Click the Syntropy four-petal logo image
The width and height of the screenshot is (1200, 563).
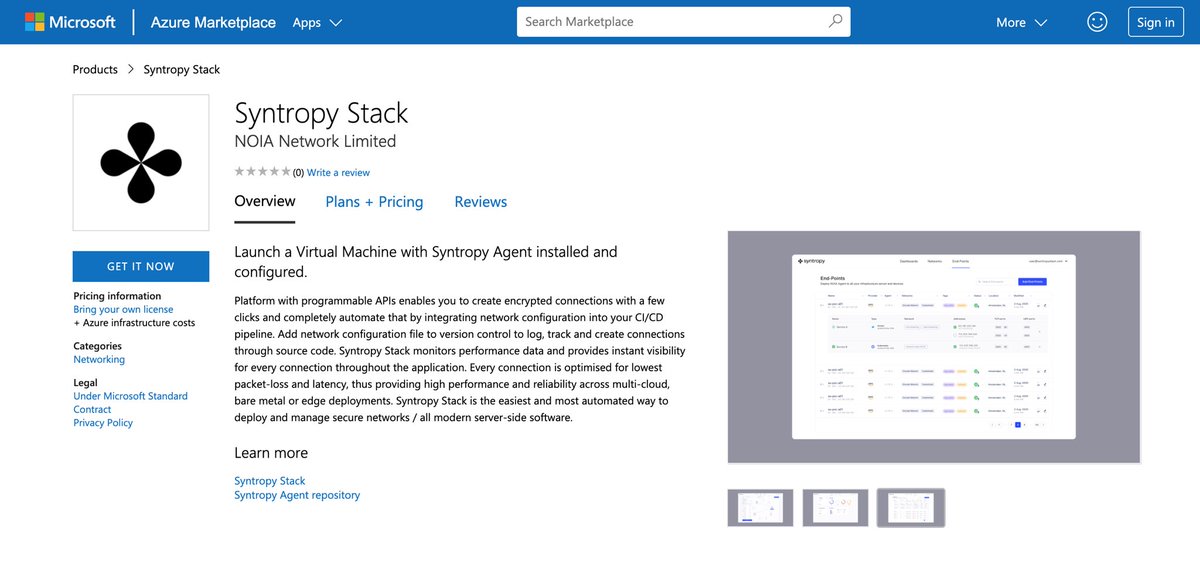[141, 163]
